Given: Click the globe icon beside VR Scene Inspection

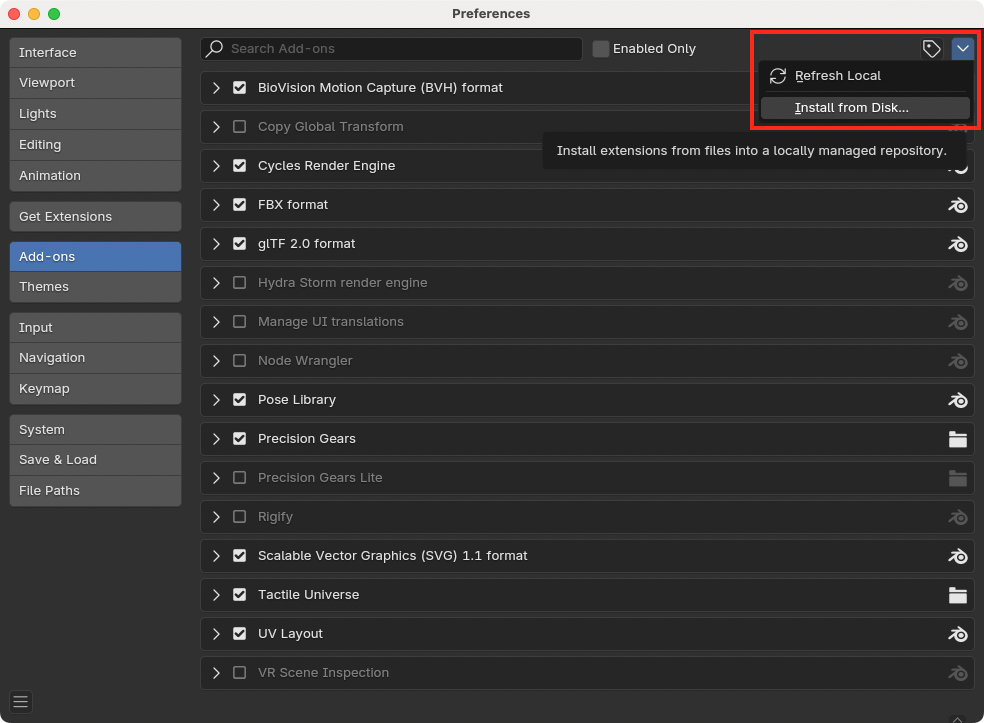Looking at the screenshot, I should [958, 673].
